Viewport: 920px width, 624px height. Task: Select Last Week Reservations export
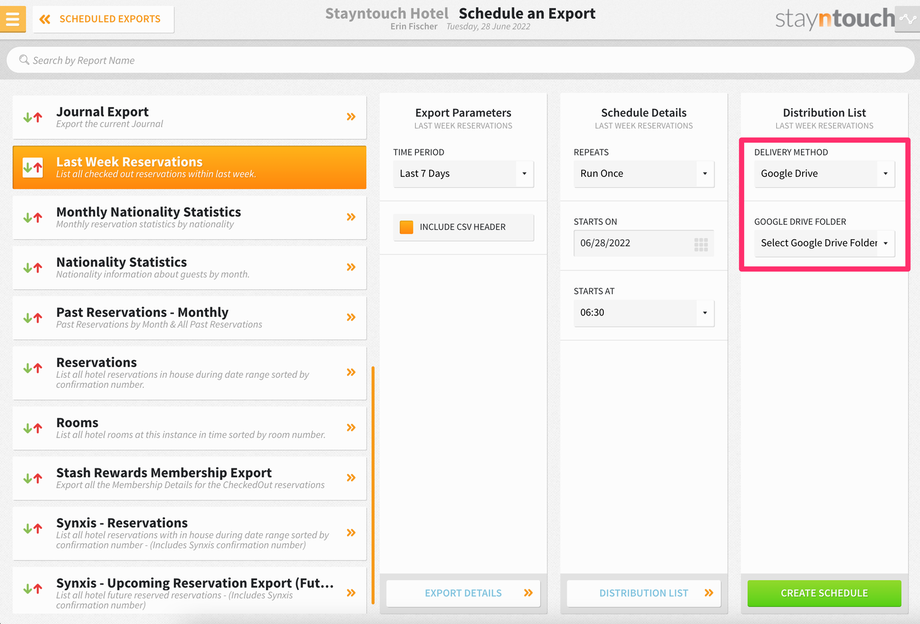[x=190, y=167]
